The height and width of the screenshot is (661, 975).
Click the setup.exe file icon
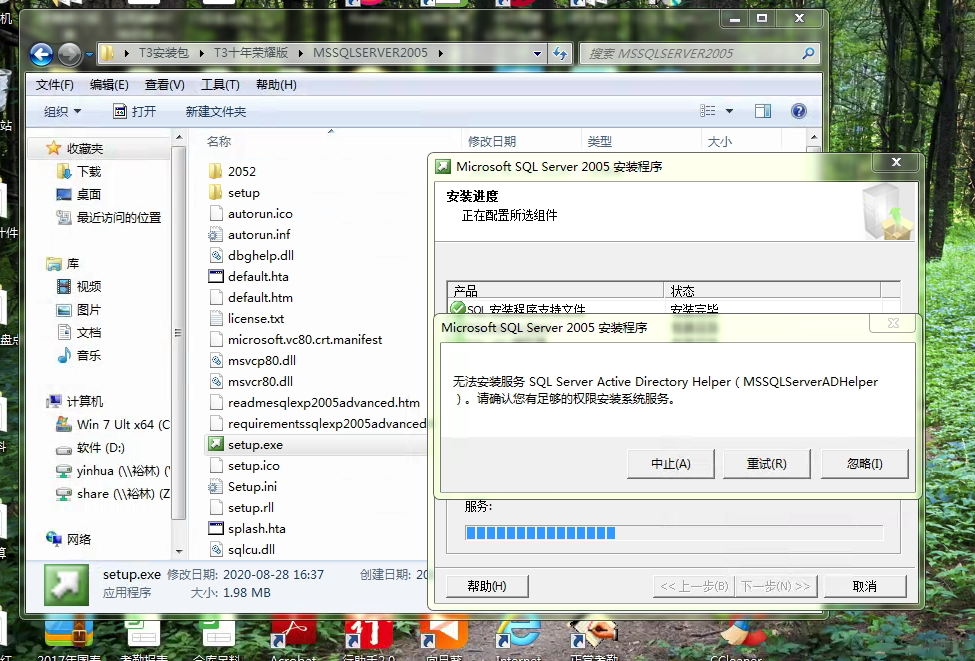pyautogui.click(x=216, y=444)
